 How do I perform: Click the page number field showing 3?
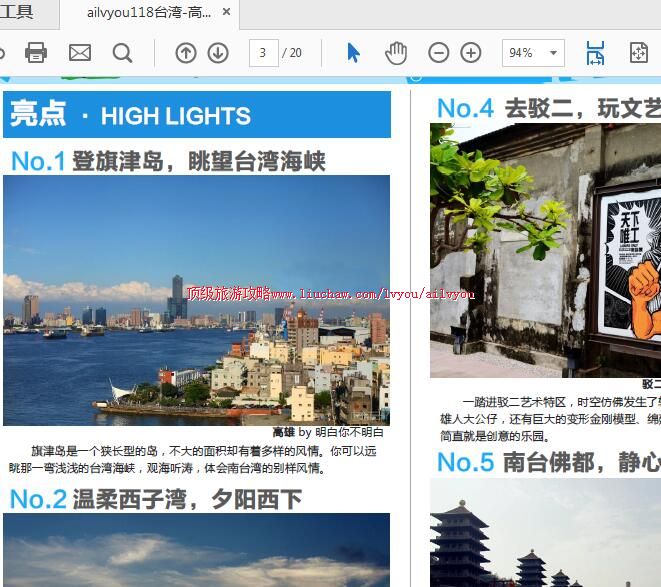pyautogui.click(x=263, y=53)
